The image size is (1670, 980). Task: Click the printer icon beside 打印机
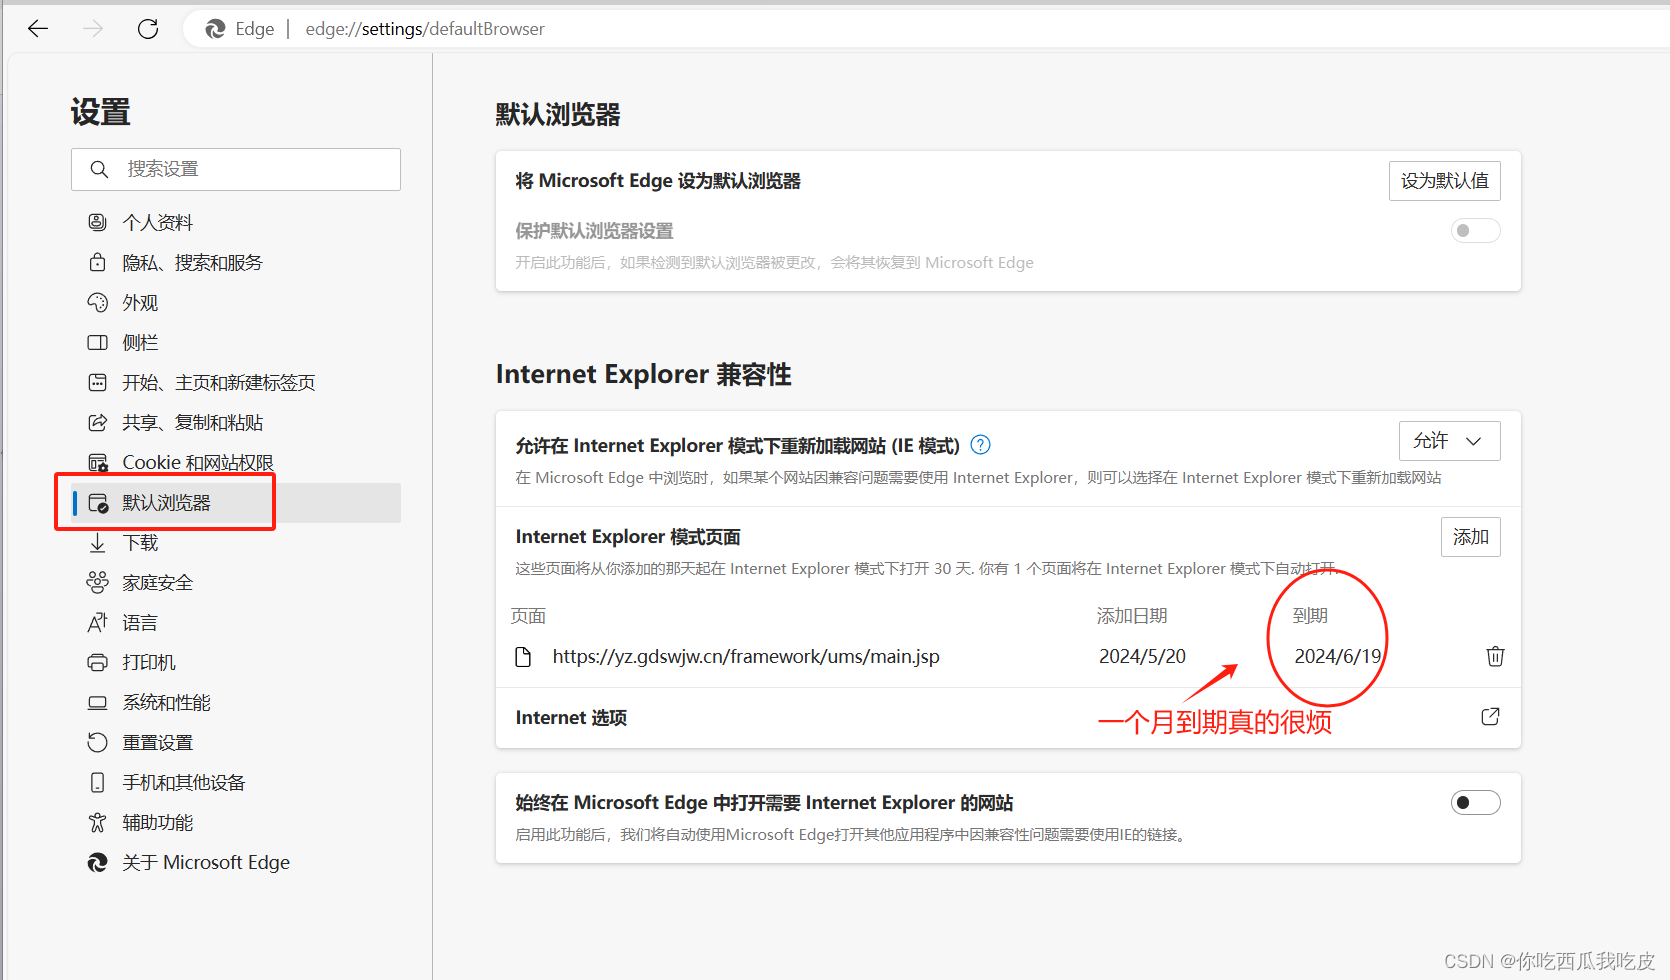click(x=97, y=662)
